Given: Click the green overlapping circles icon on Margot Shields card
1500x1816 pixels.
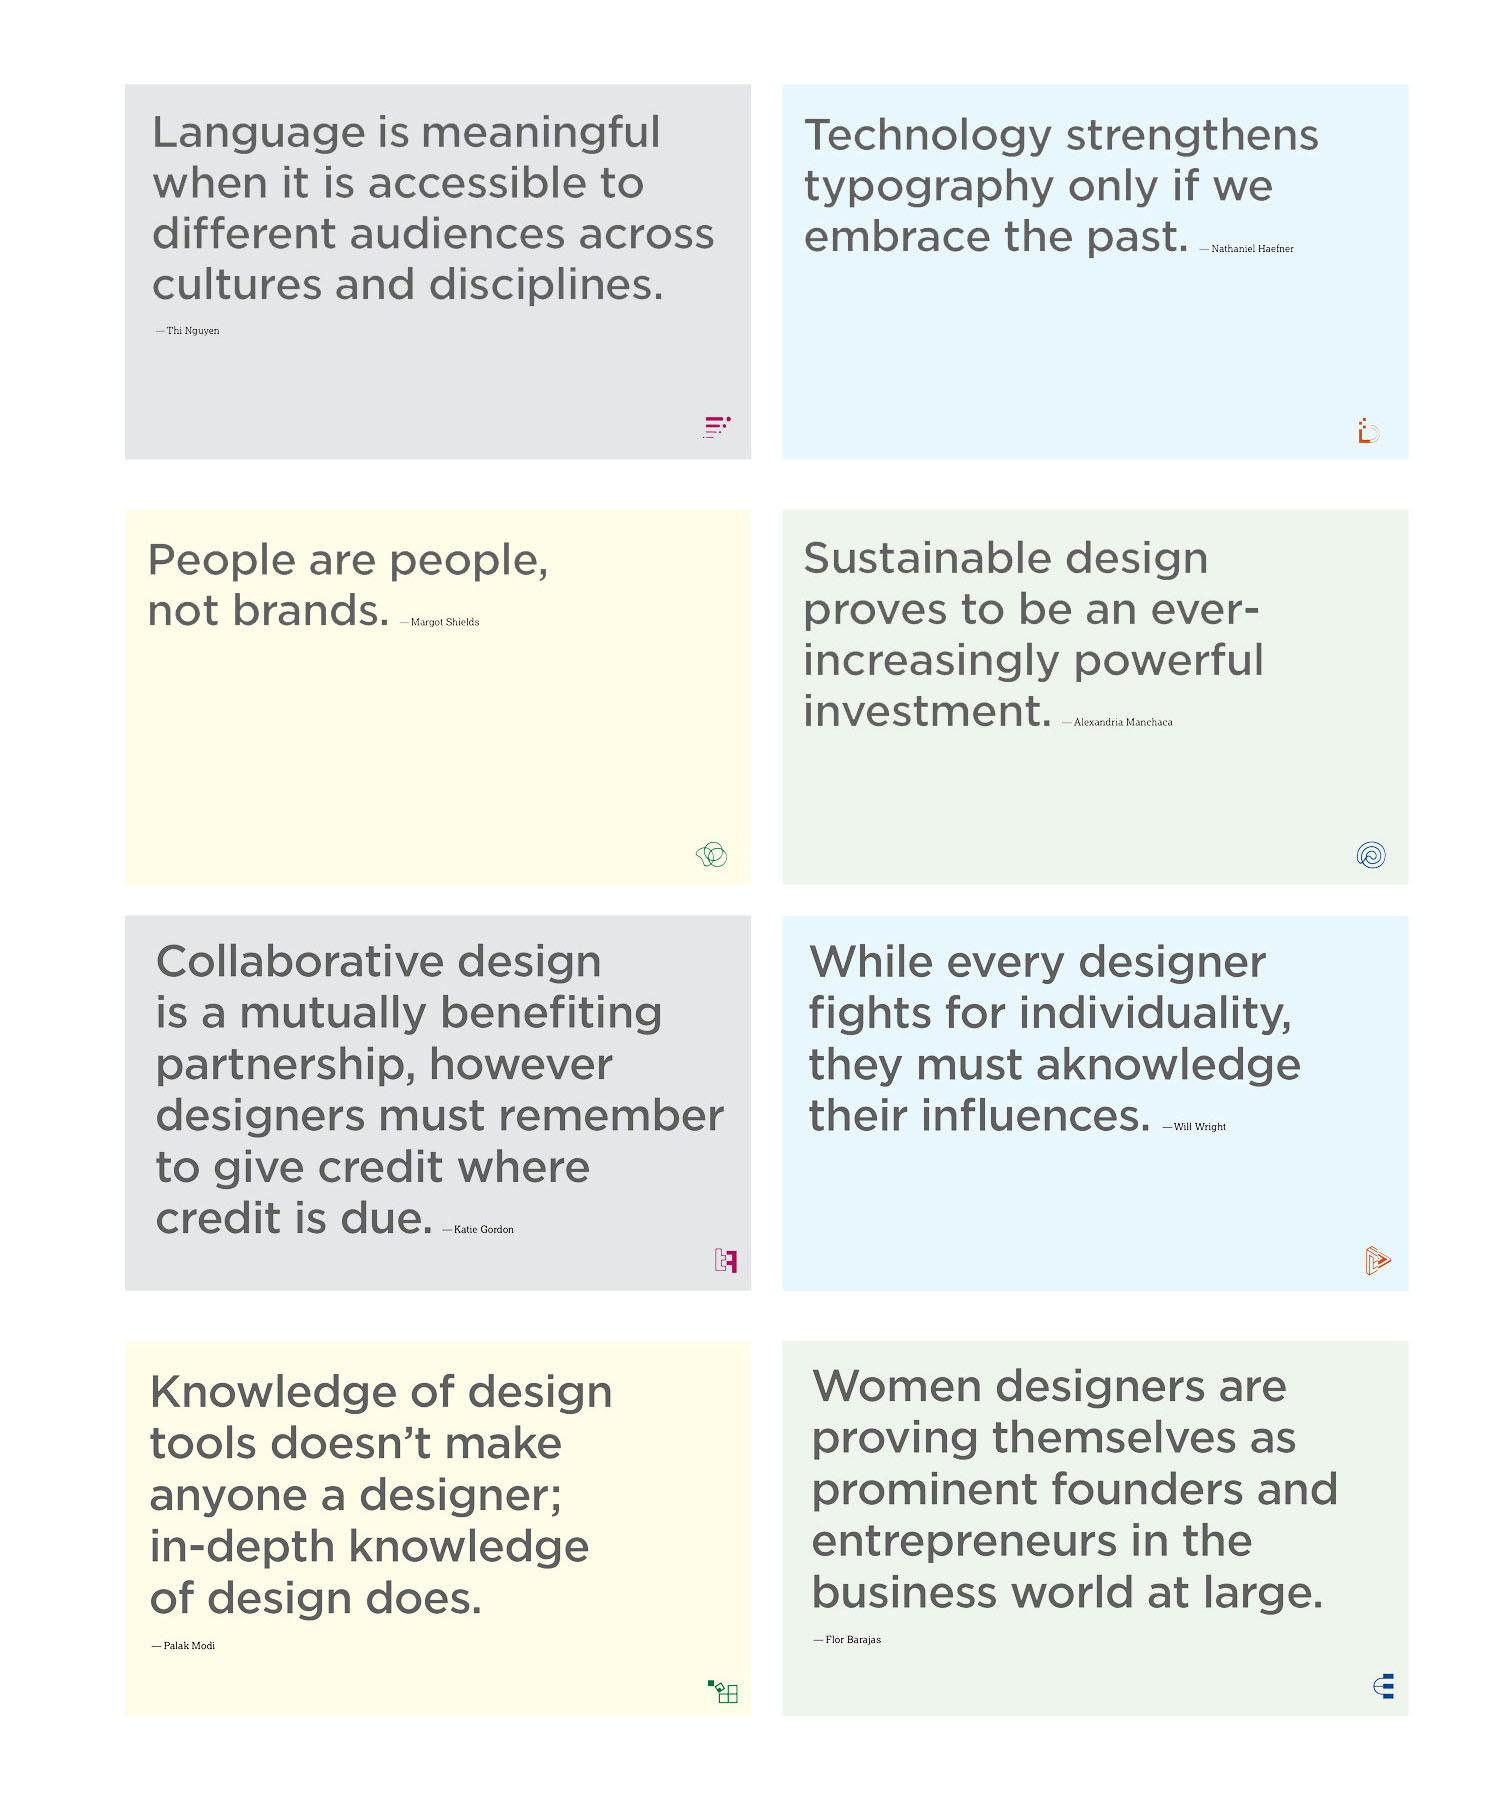Looking at the screenshot, I should point(711,854).
